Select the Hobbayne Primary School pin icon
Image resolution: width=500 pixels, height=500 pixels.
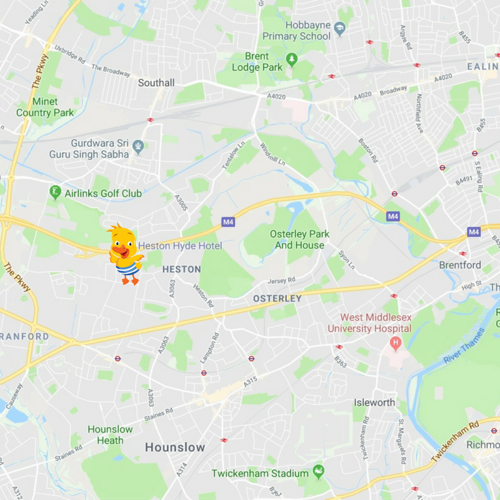(x=340, y=29)
